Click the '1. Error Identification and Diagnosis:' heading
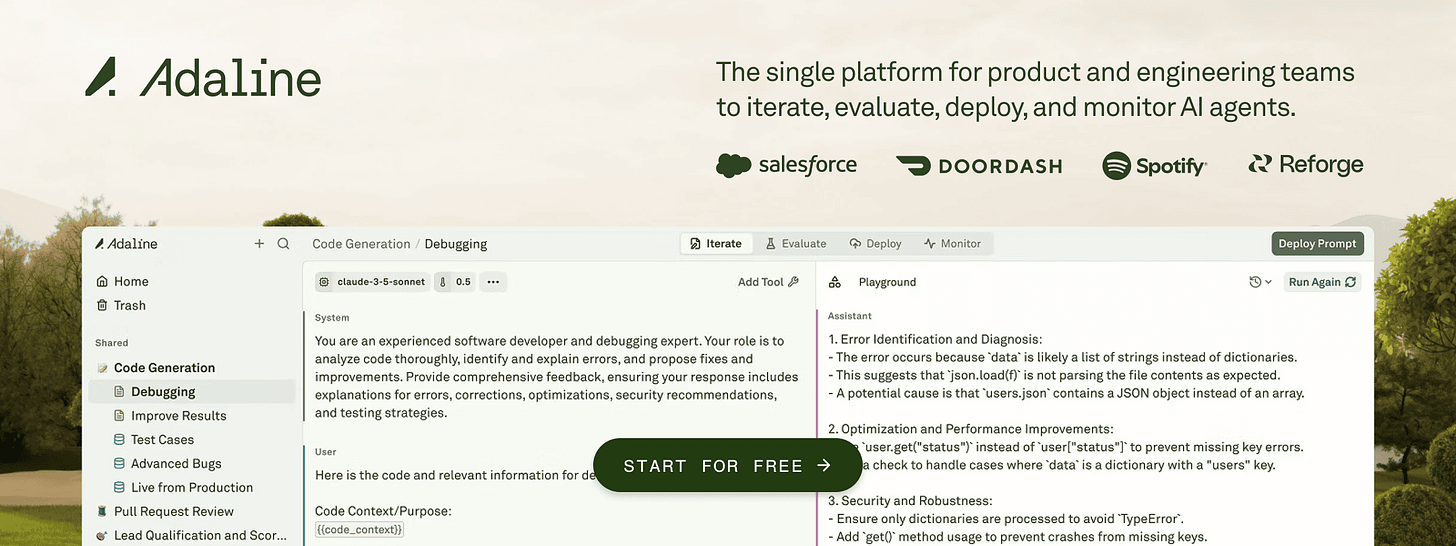Viewport: 1456px width, 546px height. coord(935,339)
